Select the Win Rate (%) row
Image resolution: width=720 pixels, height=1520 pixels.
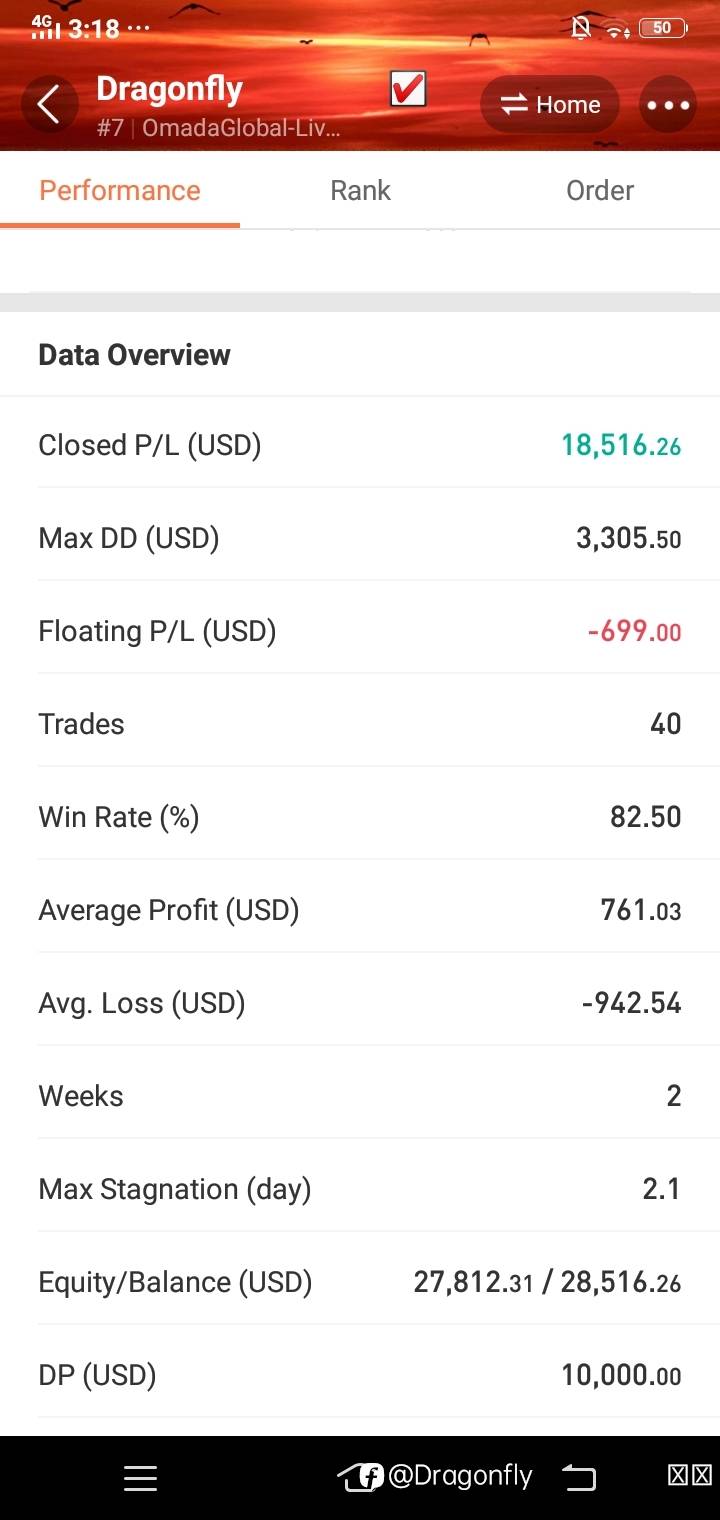click(360, 817)
